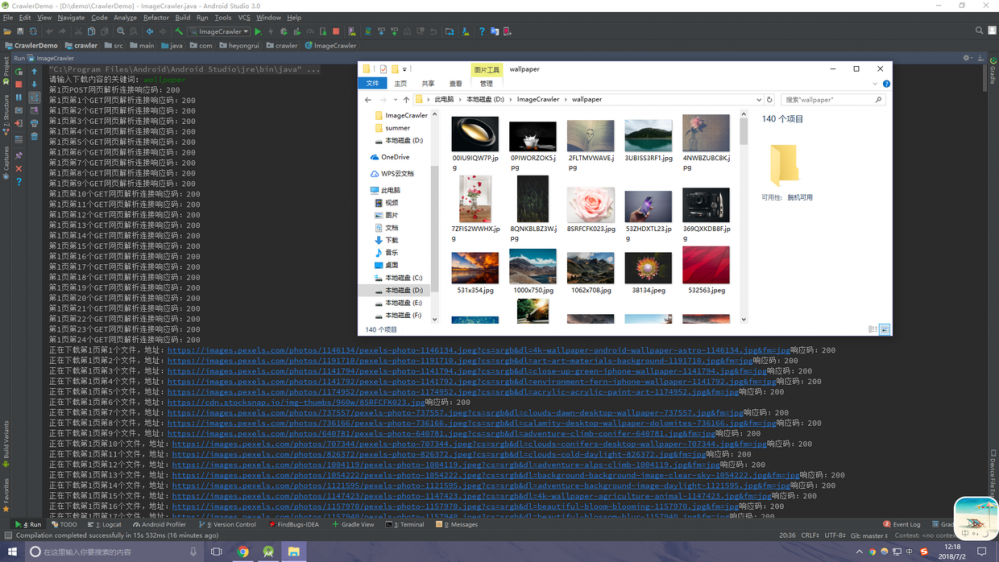
Task: Expand the Explorer address bar history dropdown
Action: click(x=758, y=100)
